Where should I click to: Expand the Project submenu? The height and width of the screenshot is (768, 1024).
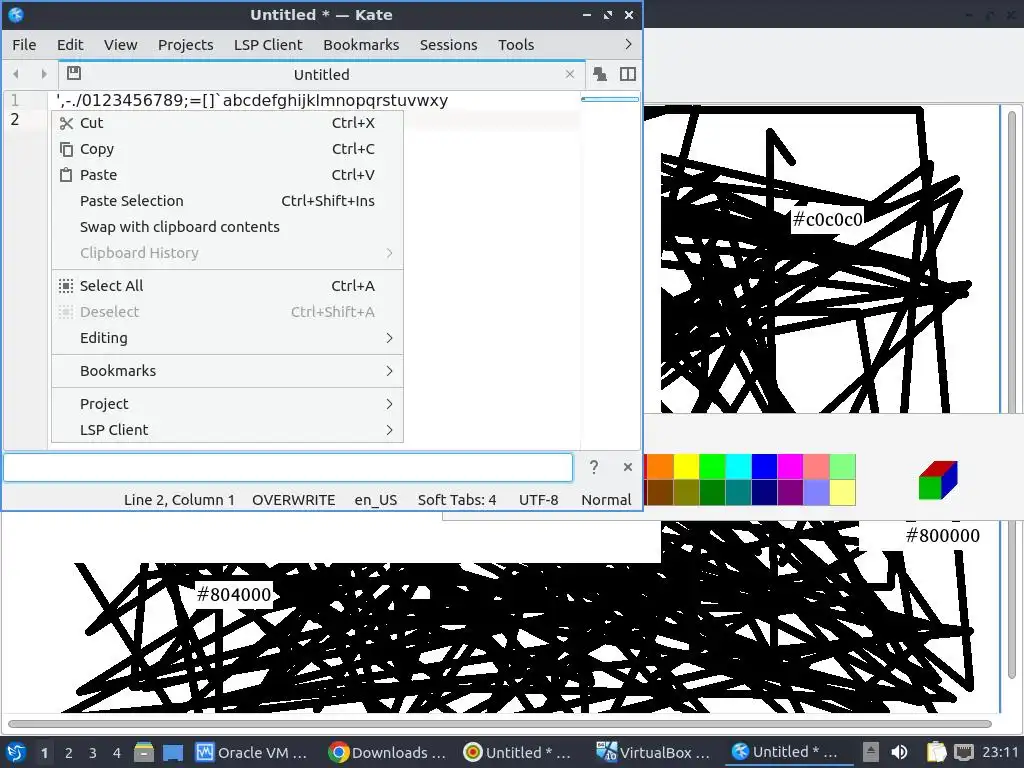227,404
